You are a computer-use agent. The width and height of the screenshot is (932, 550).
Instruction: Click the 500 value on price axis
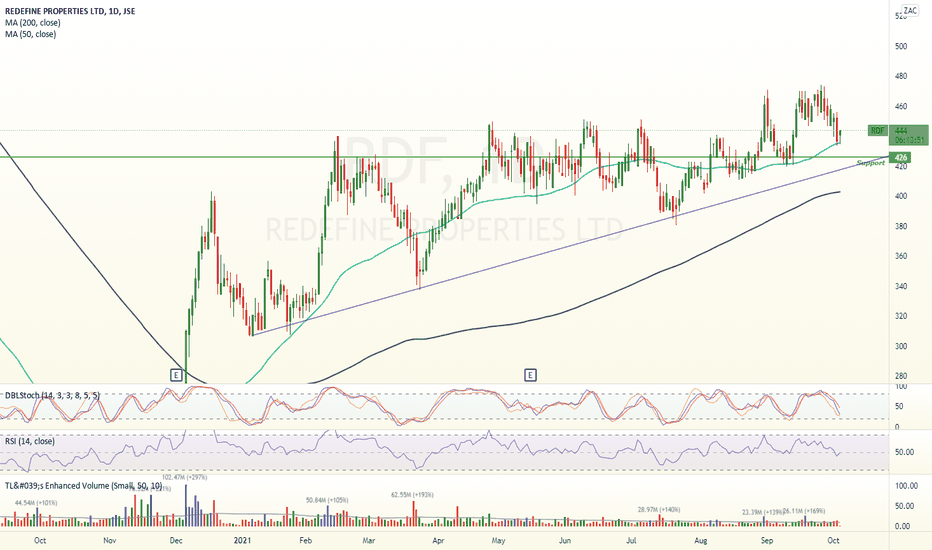[x=901, y=46]
